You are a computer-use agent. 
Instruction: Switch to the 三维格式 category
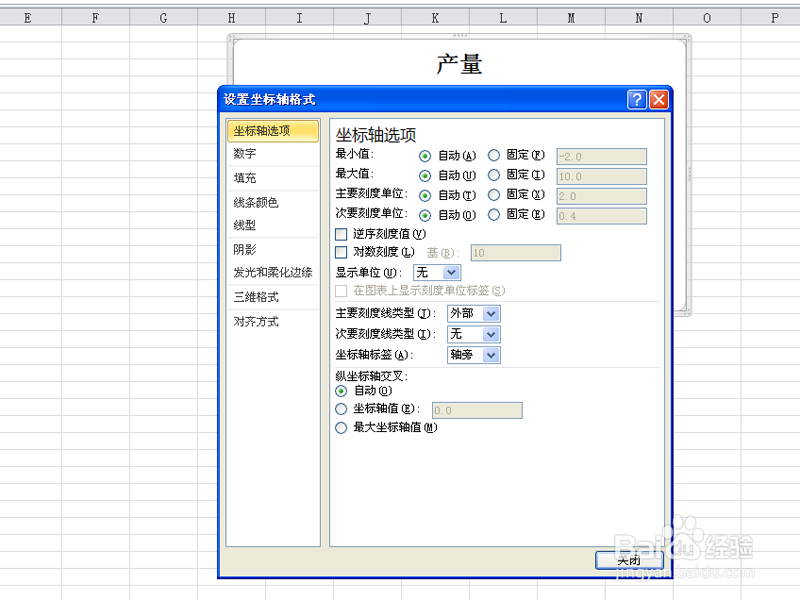(273, 297)
